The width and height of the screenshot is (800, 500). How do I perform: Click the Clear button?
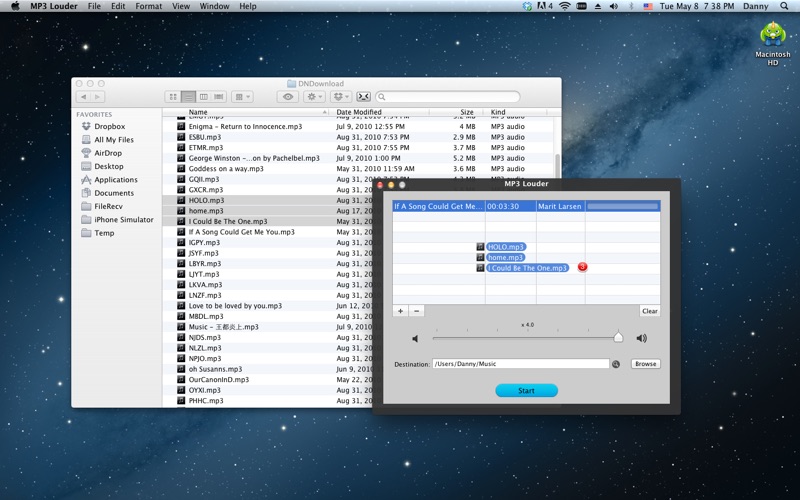(x=649, y=311)
